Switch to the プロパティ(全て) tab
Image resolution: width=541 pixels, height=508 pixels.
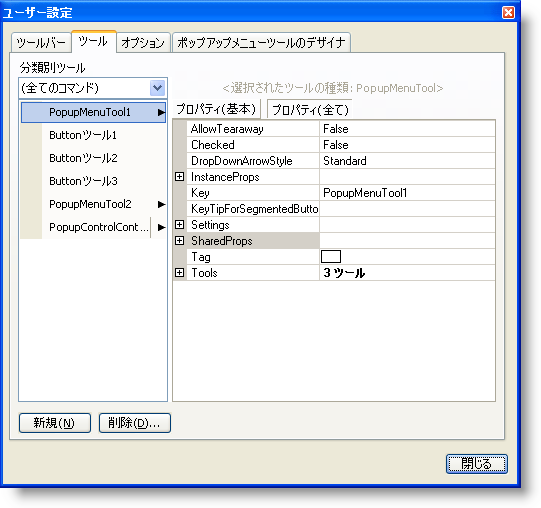[x=310, y=110]
